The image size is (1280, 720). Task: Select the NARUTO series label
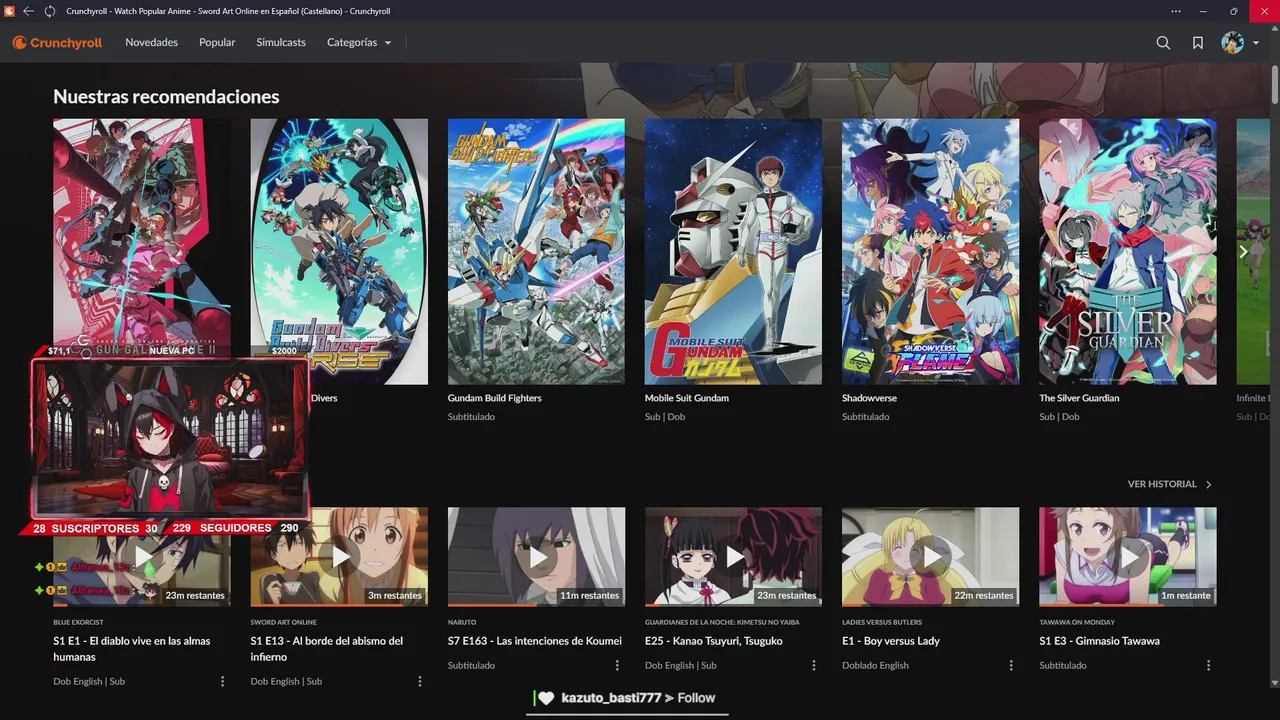coord(462,622)
